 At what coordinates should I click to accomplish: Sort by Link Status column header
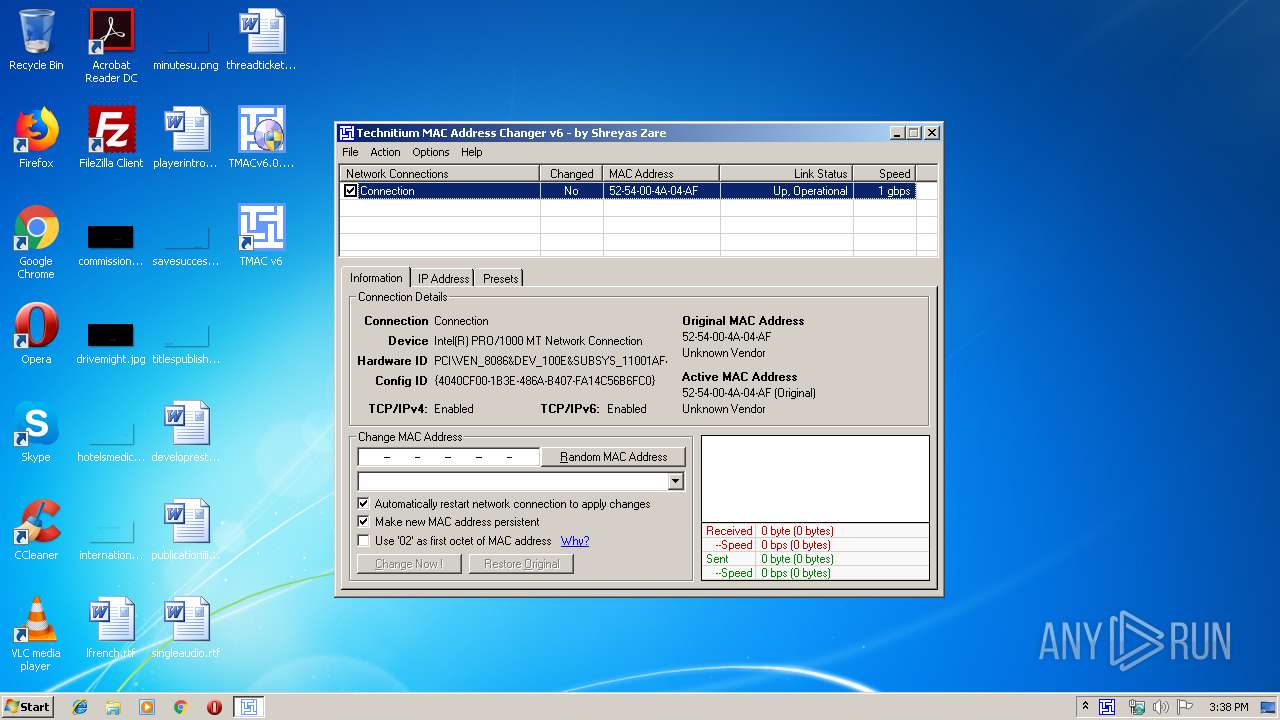pos(786,174)
